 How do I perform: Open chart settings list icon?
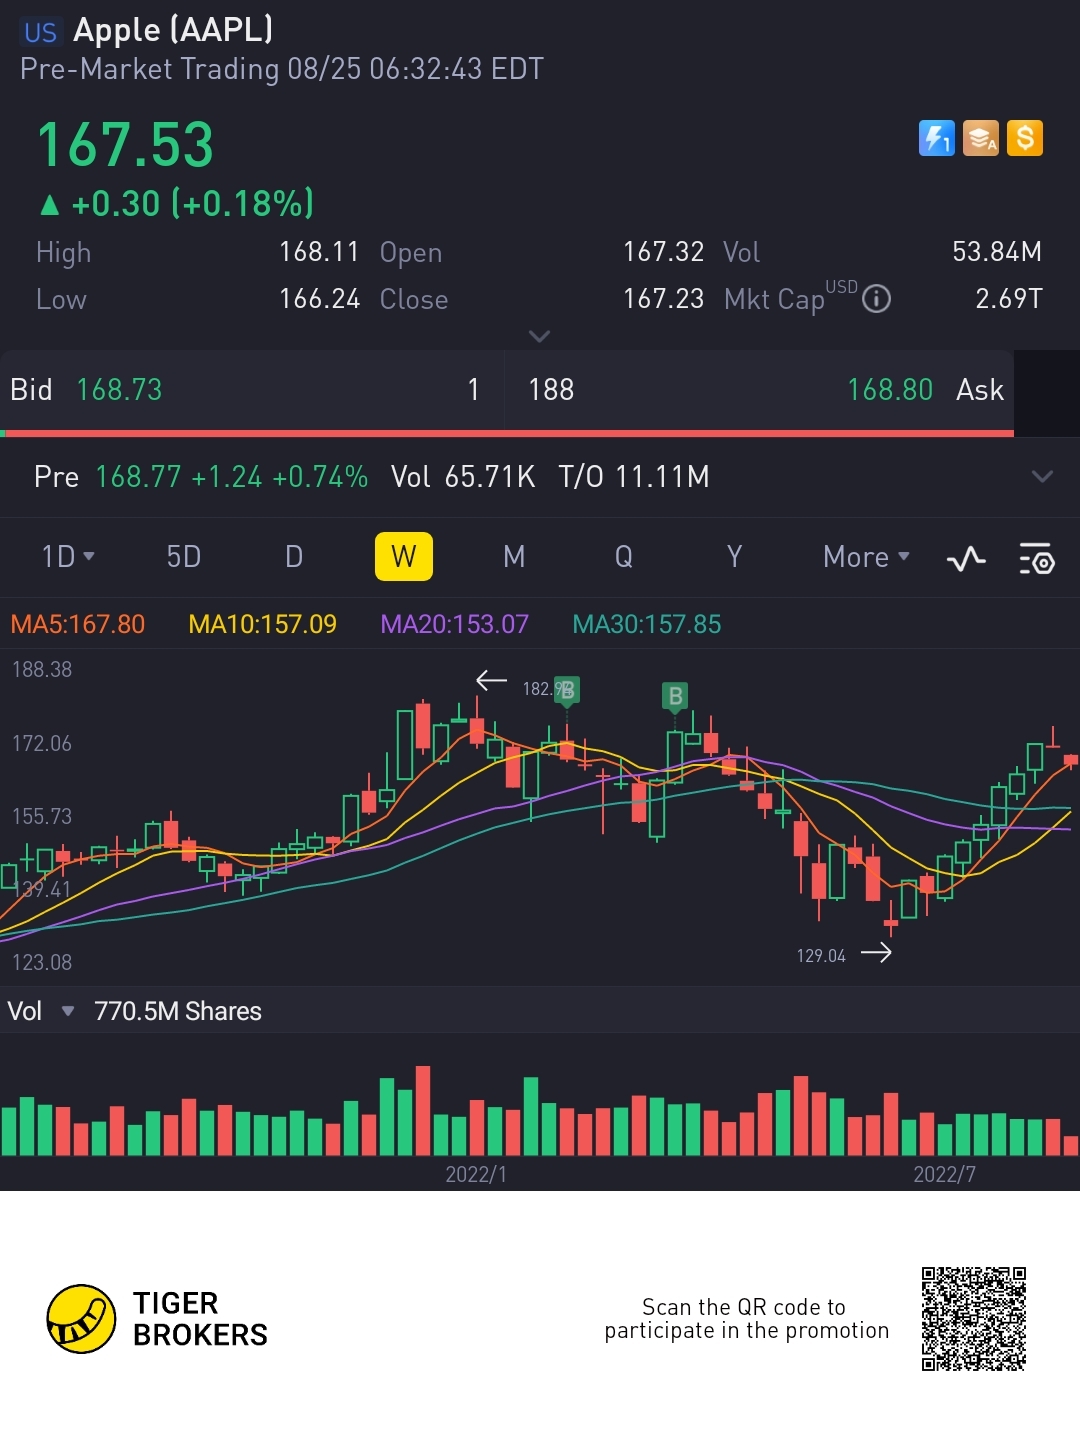coord(1037,558)
